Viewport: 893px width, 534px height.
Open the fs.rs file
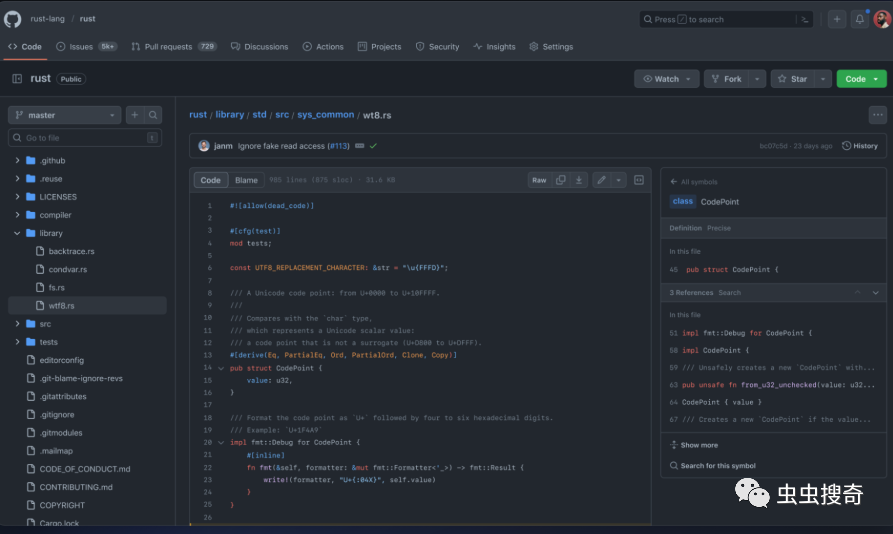pos(56,287)
